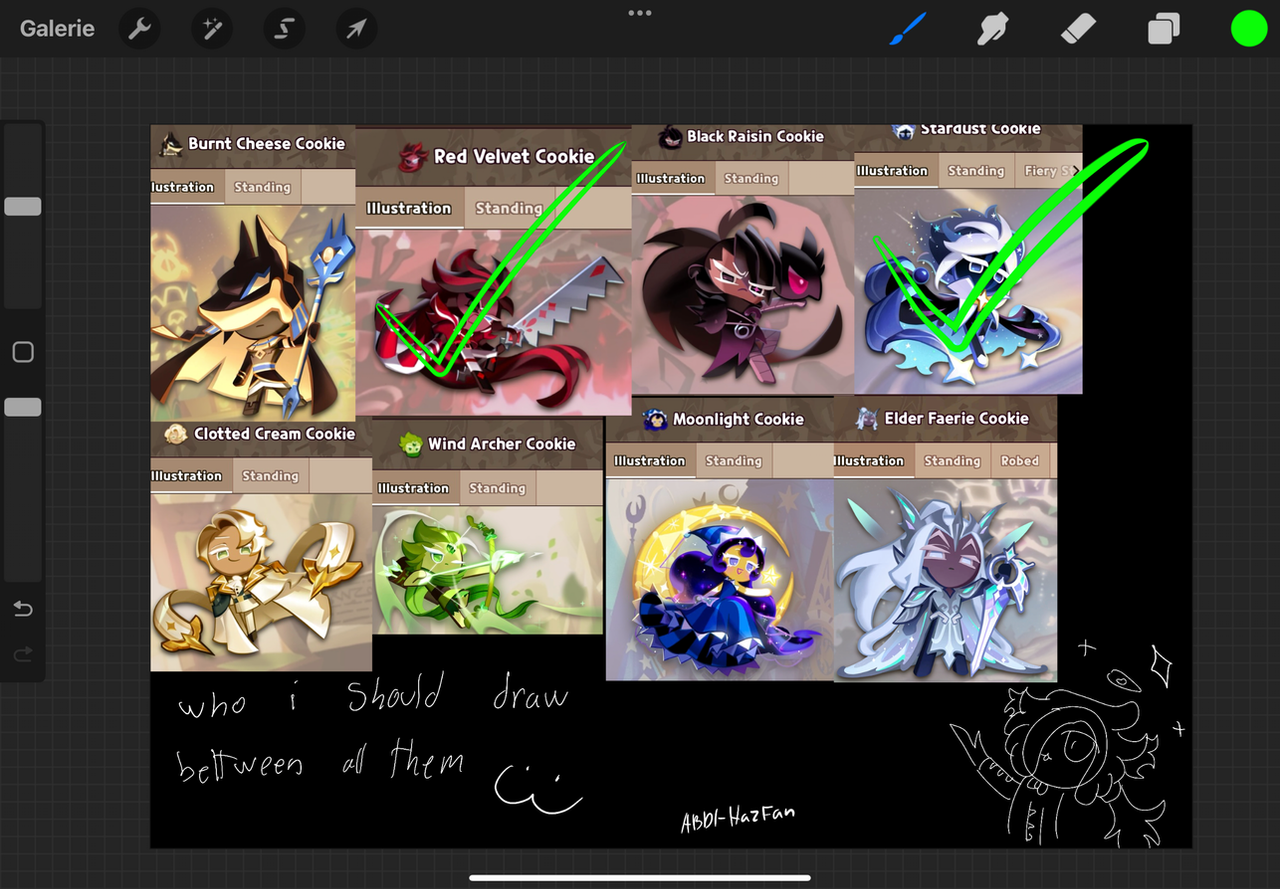Click the Red Velvet Cookie title text

click(514, 157)
